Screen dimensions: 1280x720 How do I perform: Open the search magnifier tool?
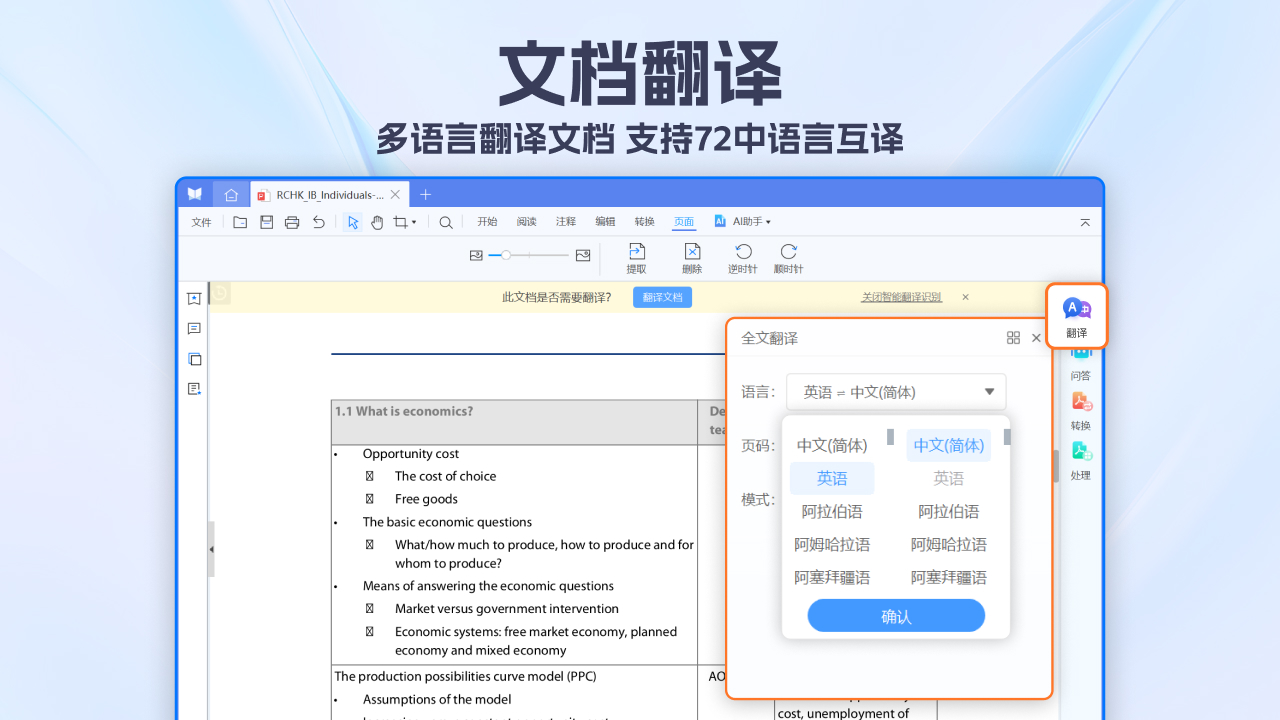pyautogui.click(x=446, y=221)
